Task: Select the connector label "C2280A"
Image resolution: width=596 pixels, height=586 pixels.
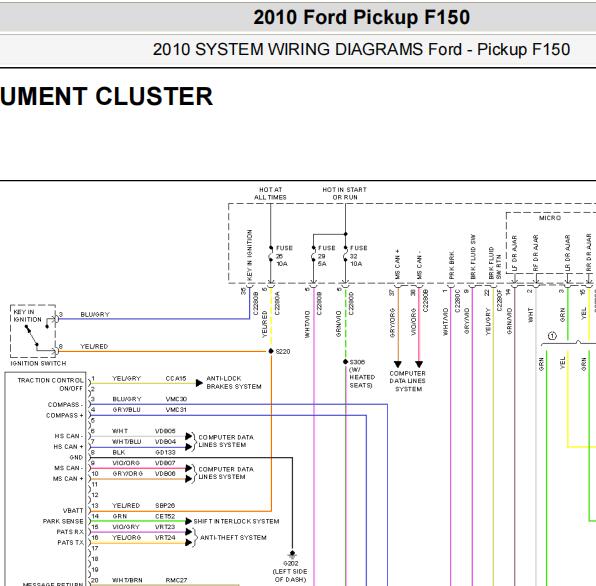Action: pos(277,303)
